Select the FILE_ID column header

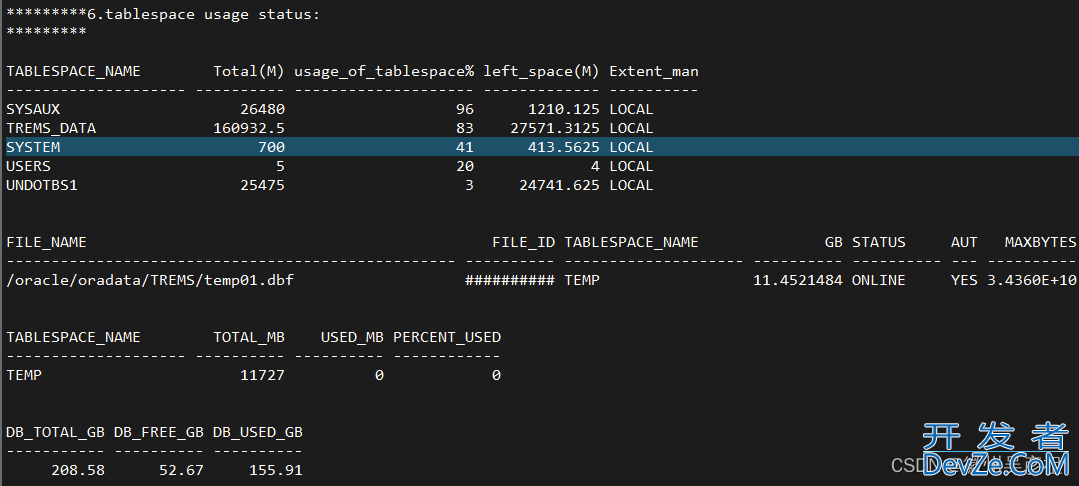[523, 242]
